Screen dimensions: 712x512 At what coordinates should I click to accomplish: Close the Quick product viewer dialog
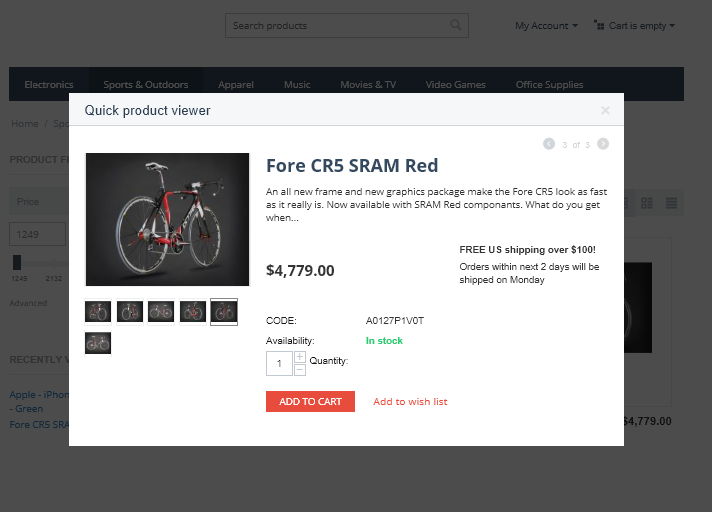pyautogui.click(x=605, y=110)
